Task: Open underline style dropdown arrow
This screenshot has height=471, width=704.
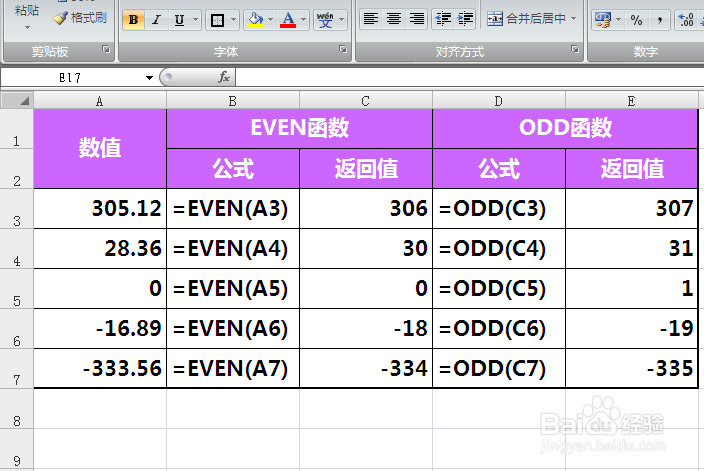Action: [195, 20]
